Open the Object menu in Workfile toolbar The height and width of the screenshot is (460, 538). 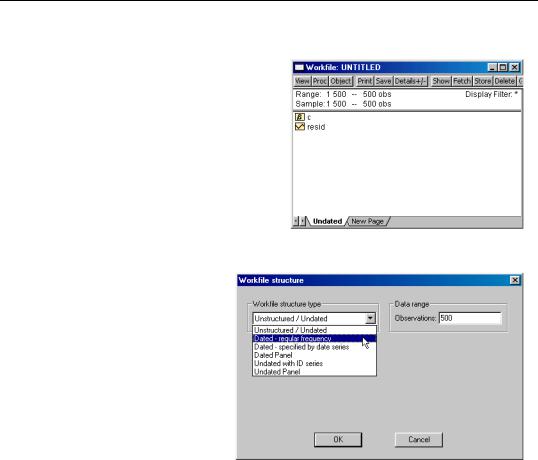[341, 81]
